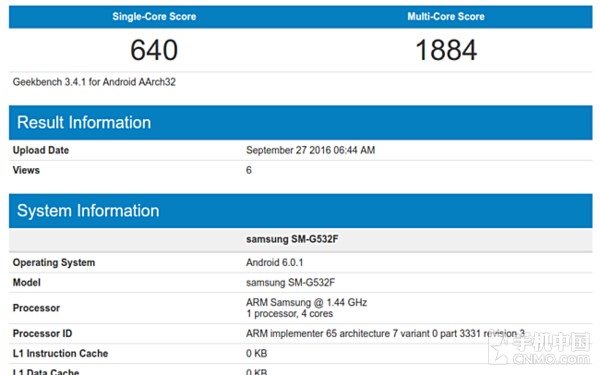Click the System Information section header
Viewport: 600px width, 375px height.
[301, 211]
